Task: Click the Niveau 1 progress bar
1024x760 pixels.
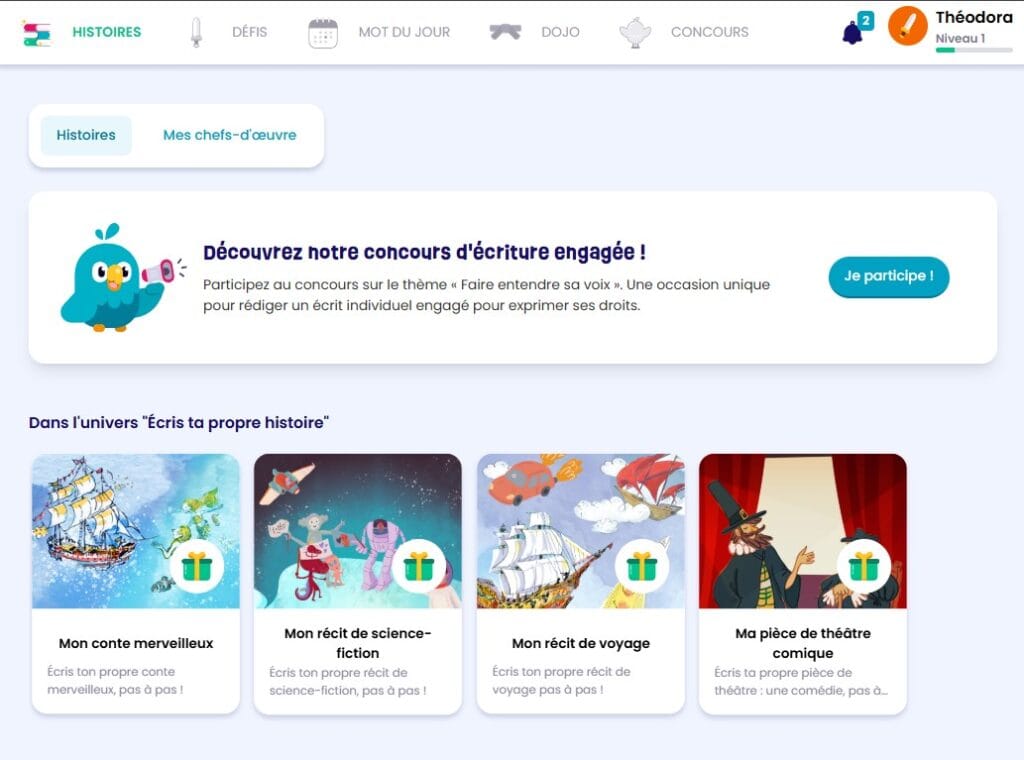Action: coord(974,50)
